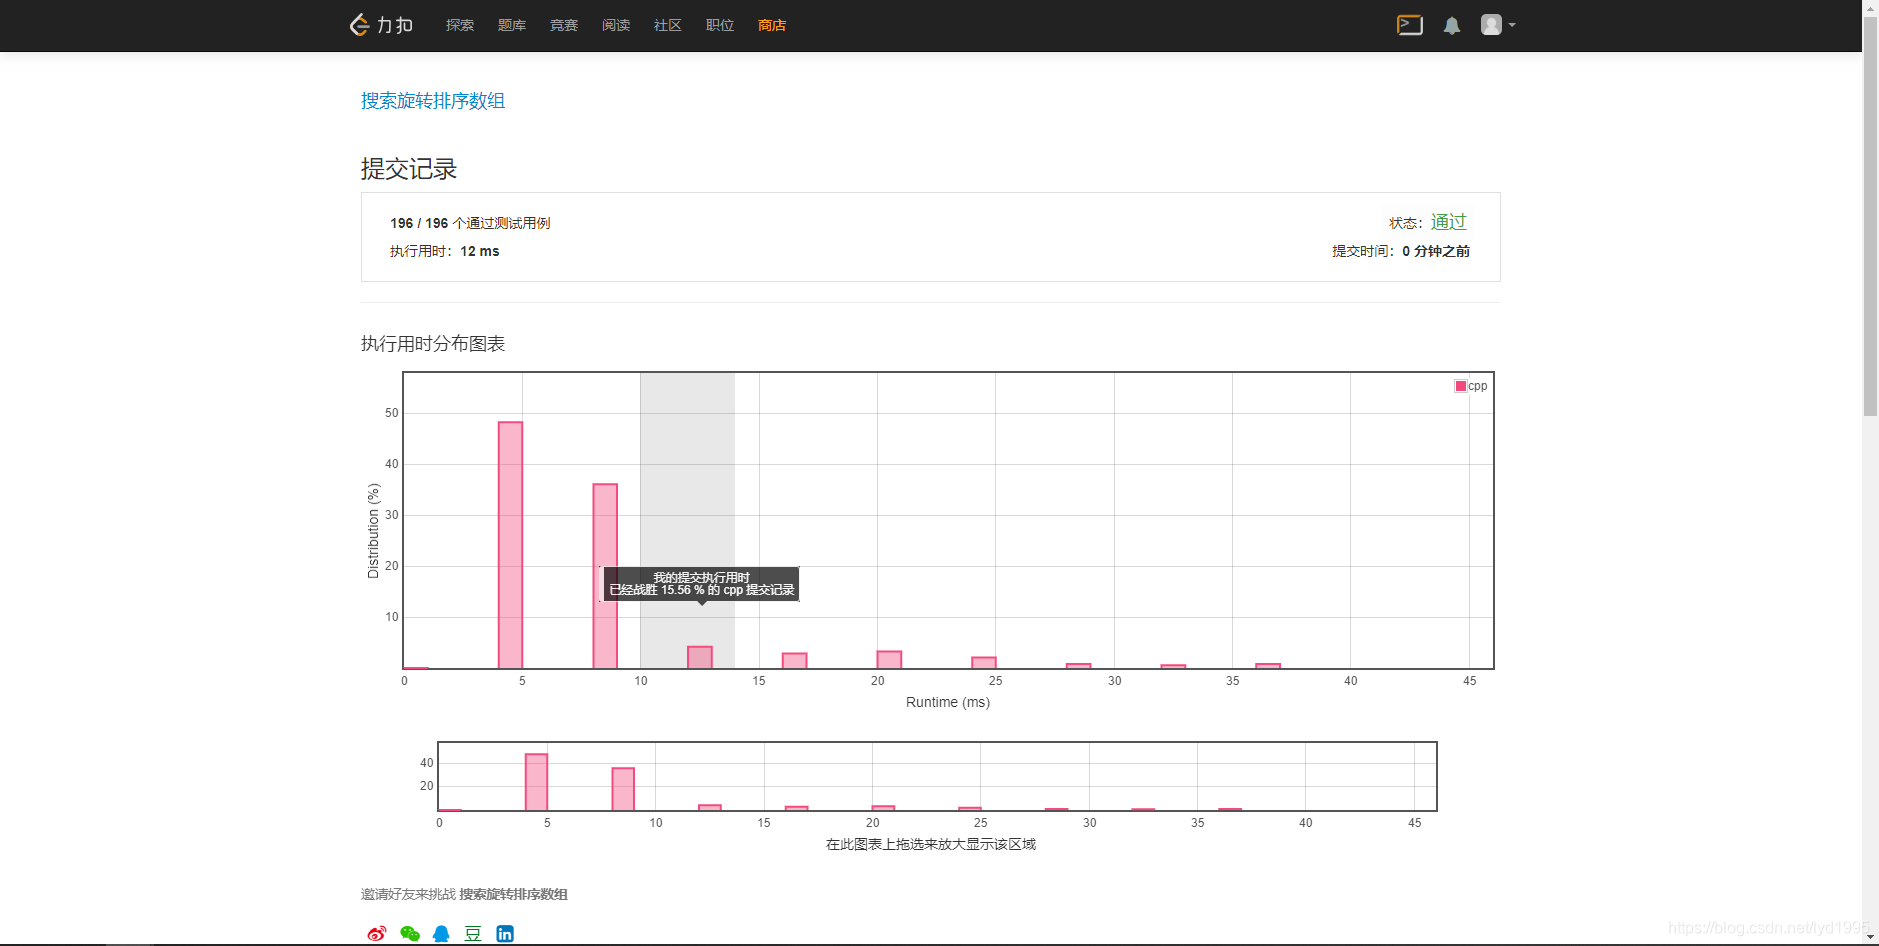Screen dimensions: 1879x946
Task: Click the 执行用时分布图表 heading
Action: point(433,344)
